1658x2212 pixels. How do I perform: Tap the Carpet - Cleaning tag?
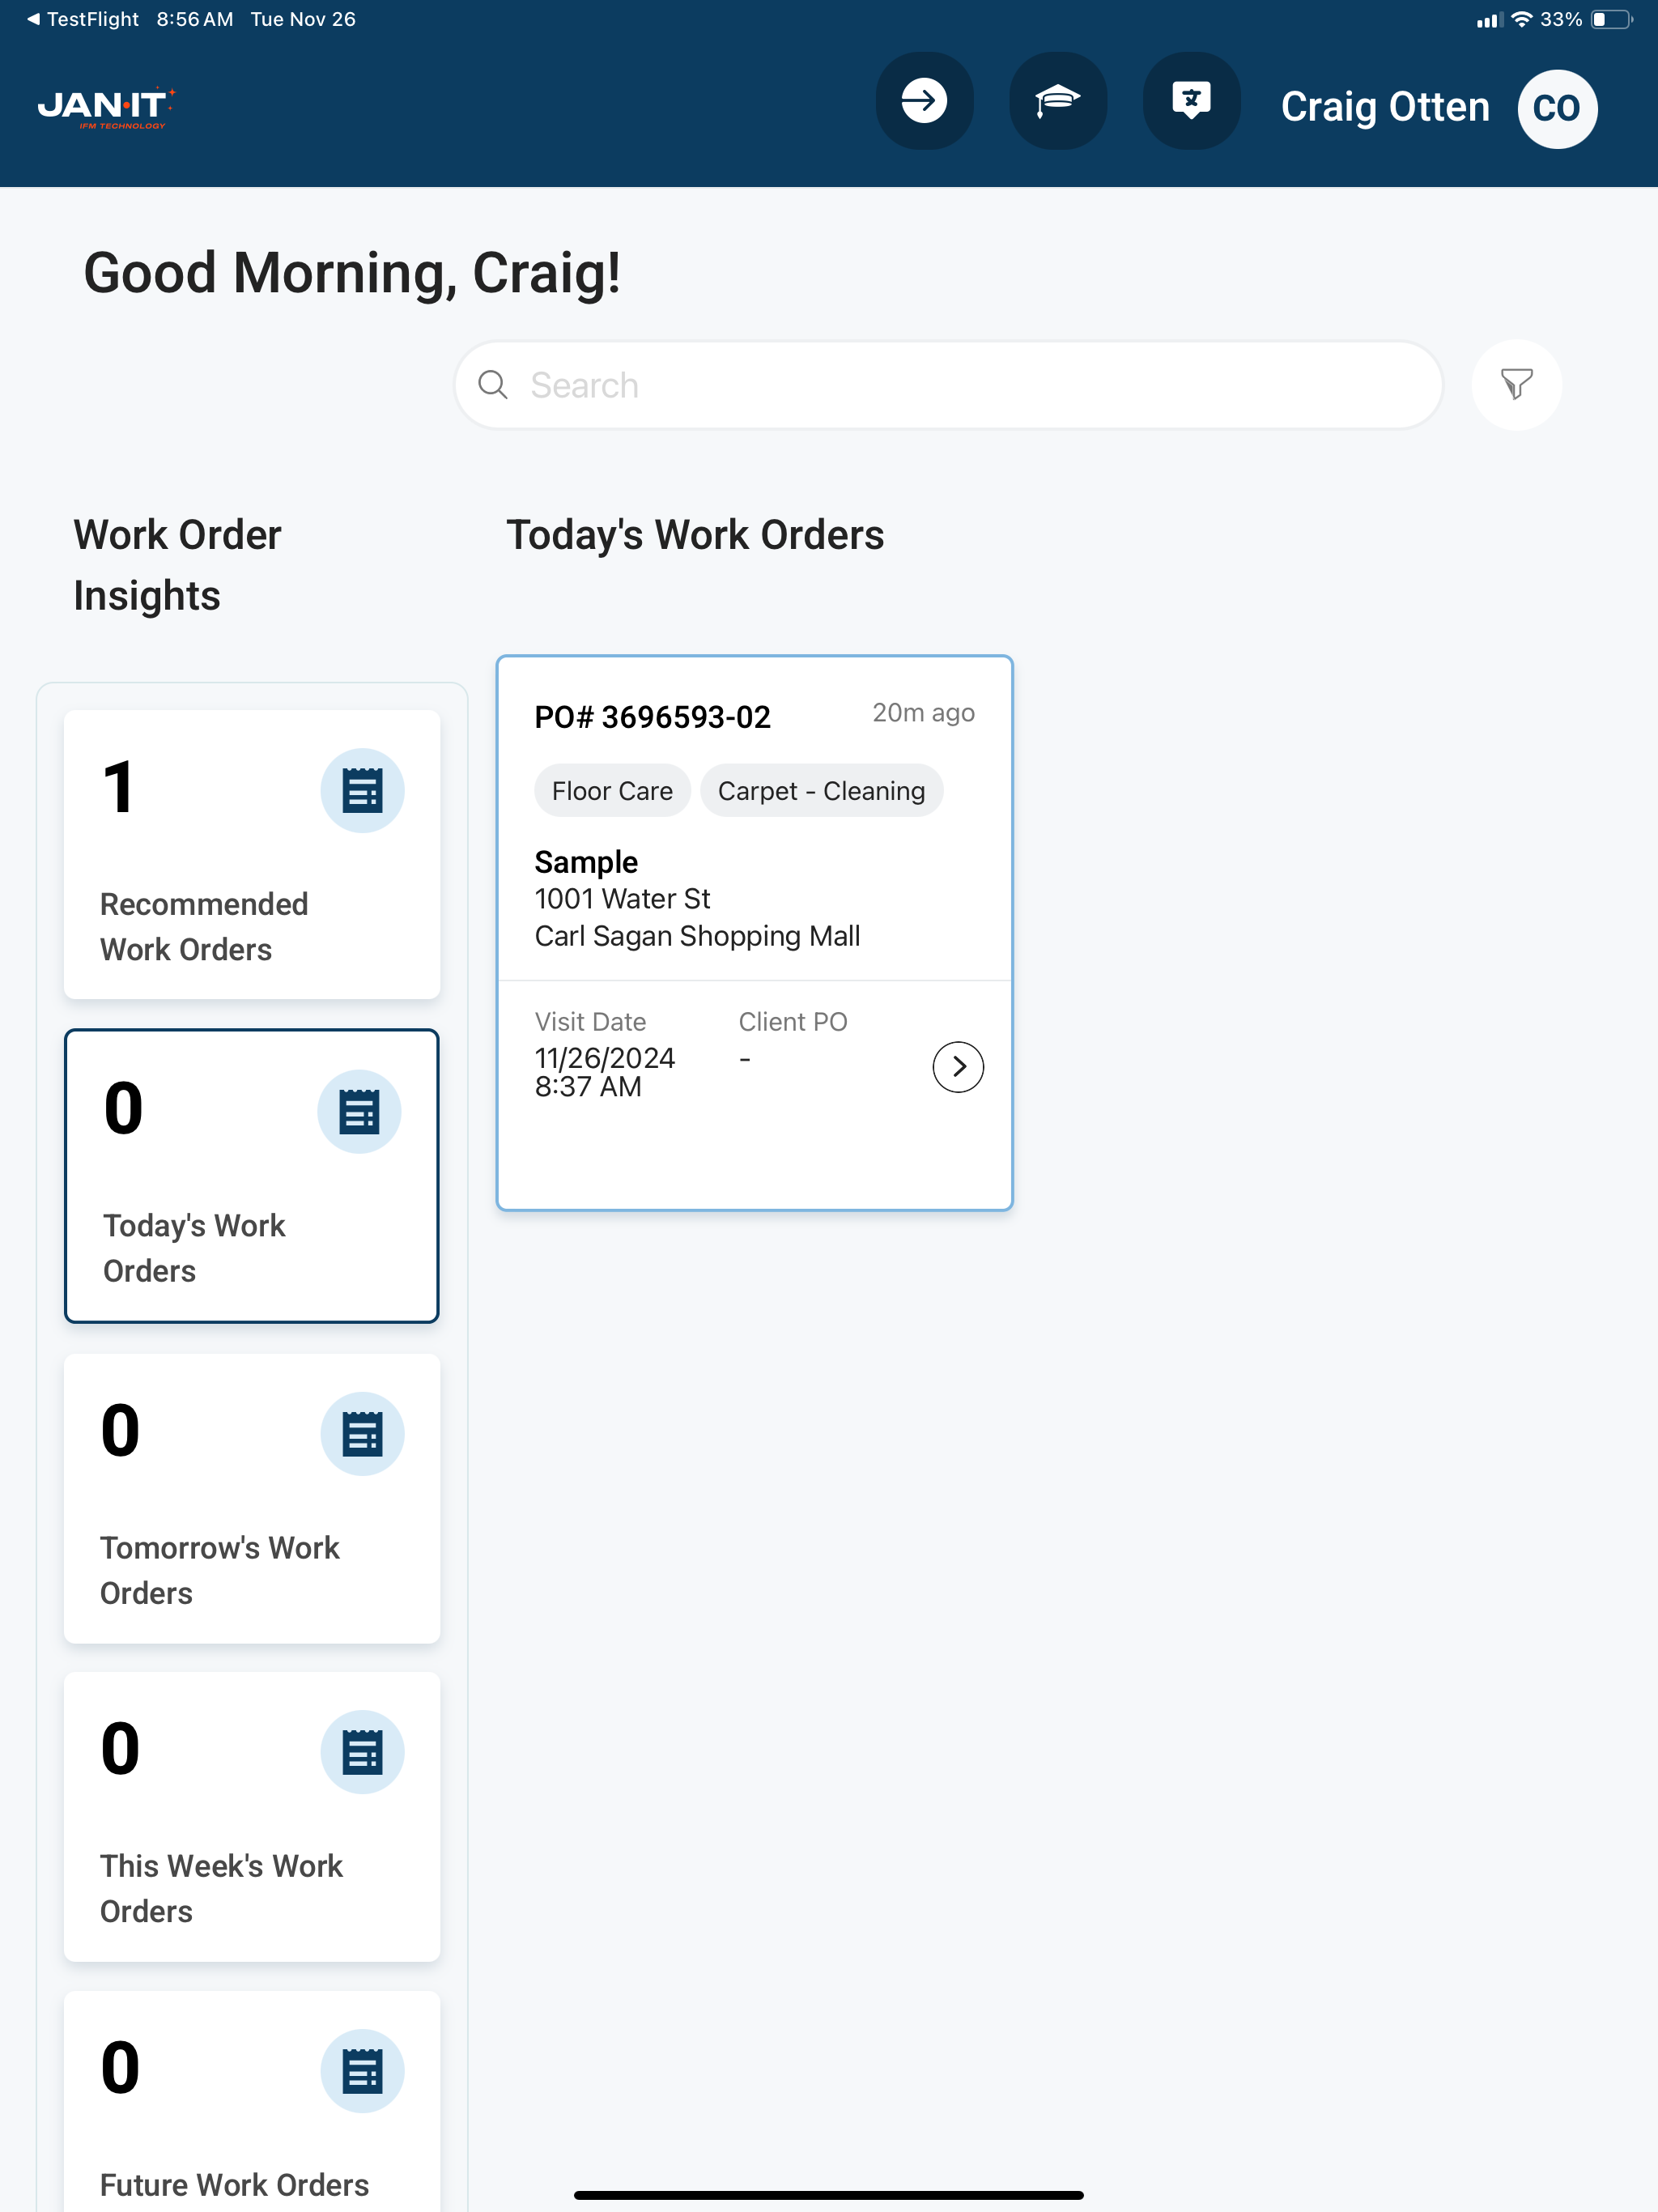click(821, 791)
